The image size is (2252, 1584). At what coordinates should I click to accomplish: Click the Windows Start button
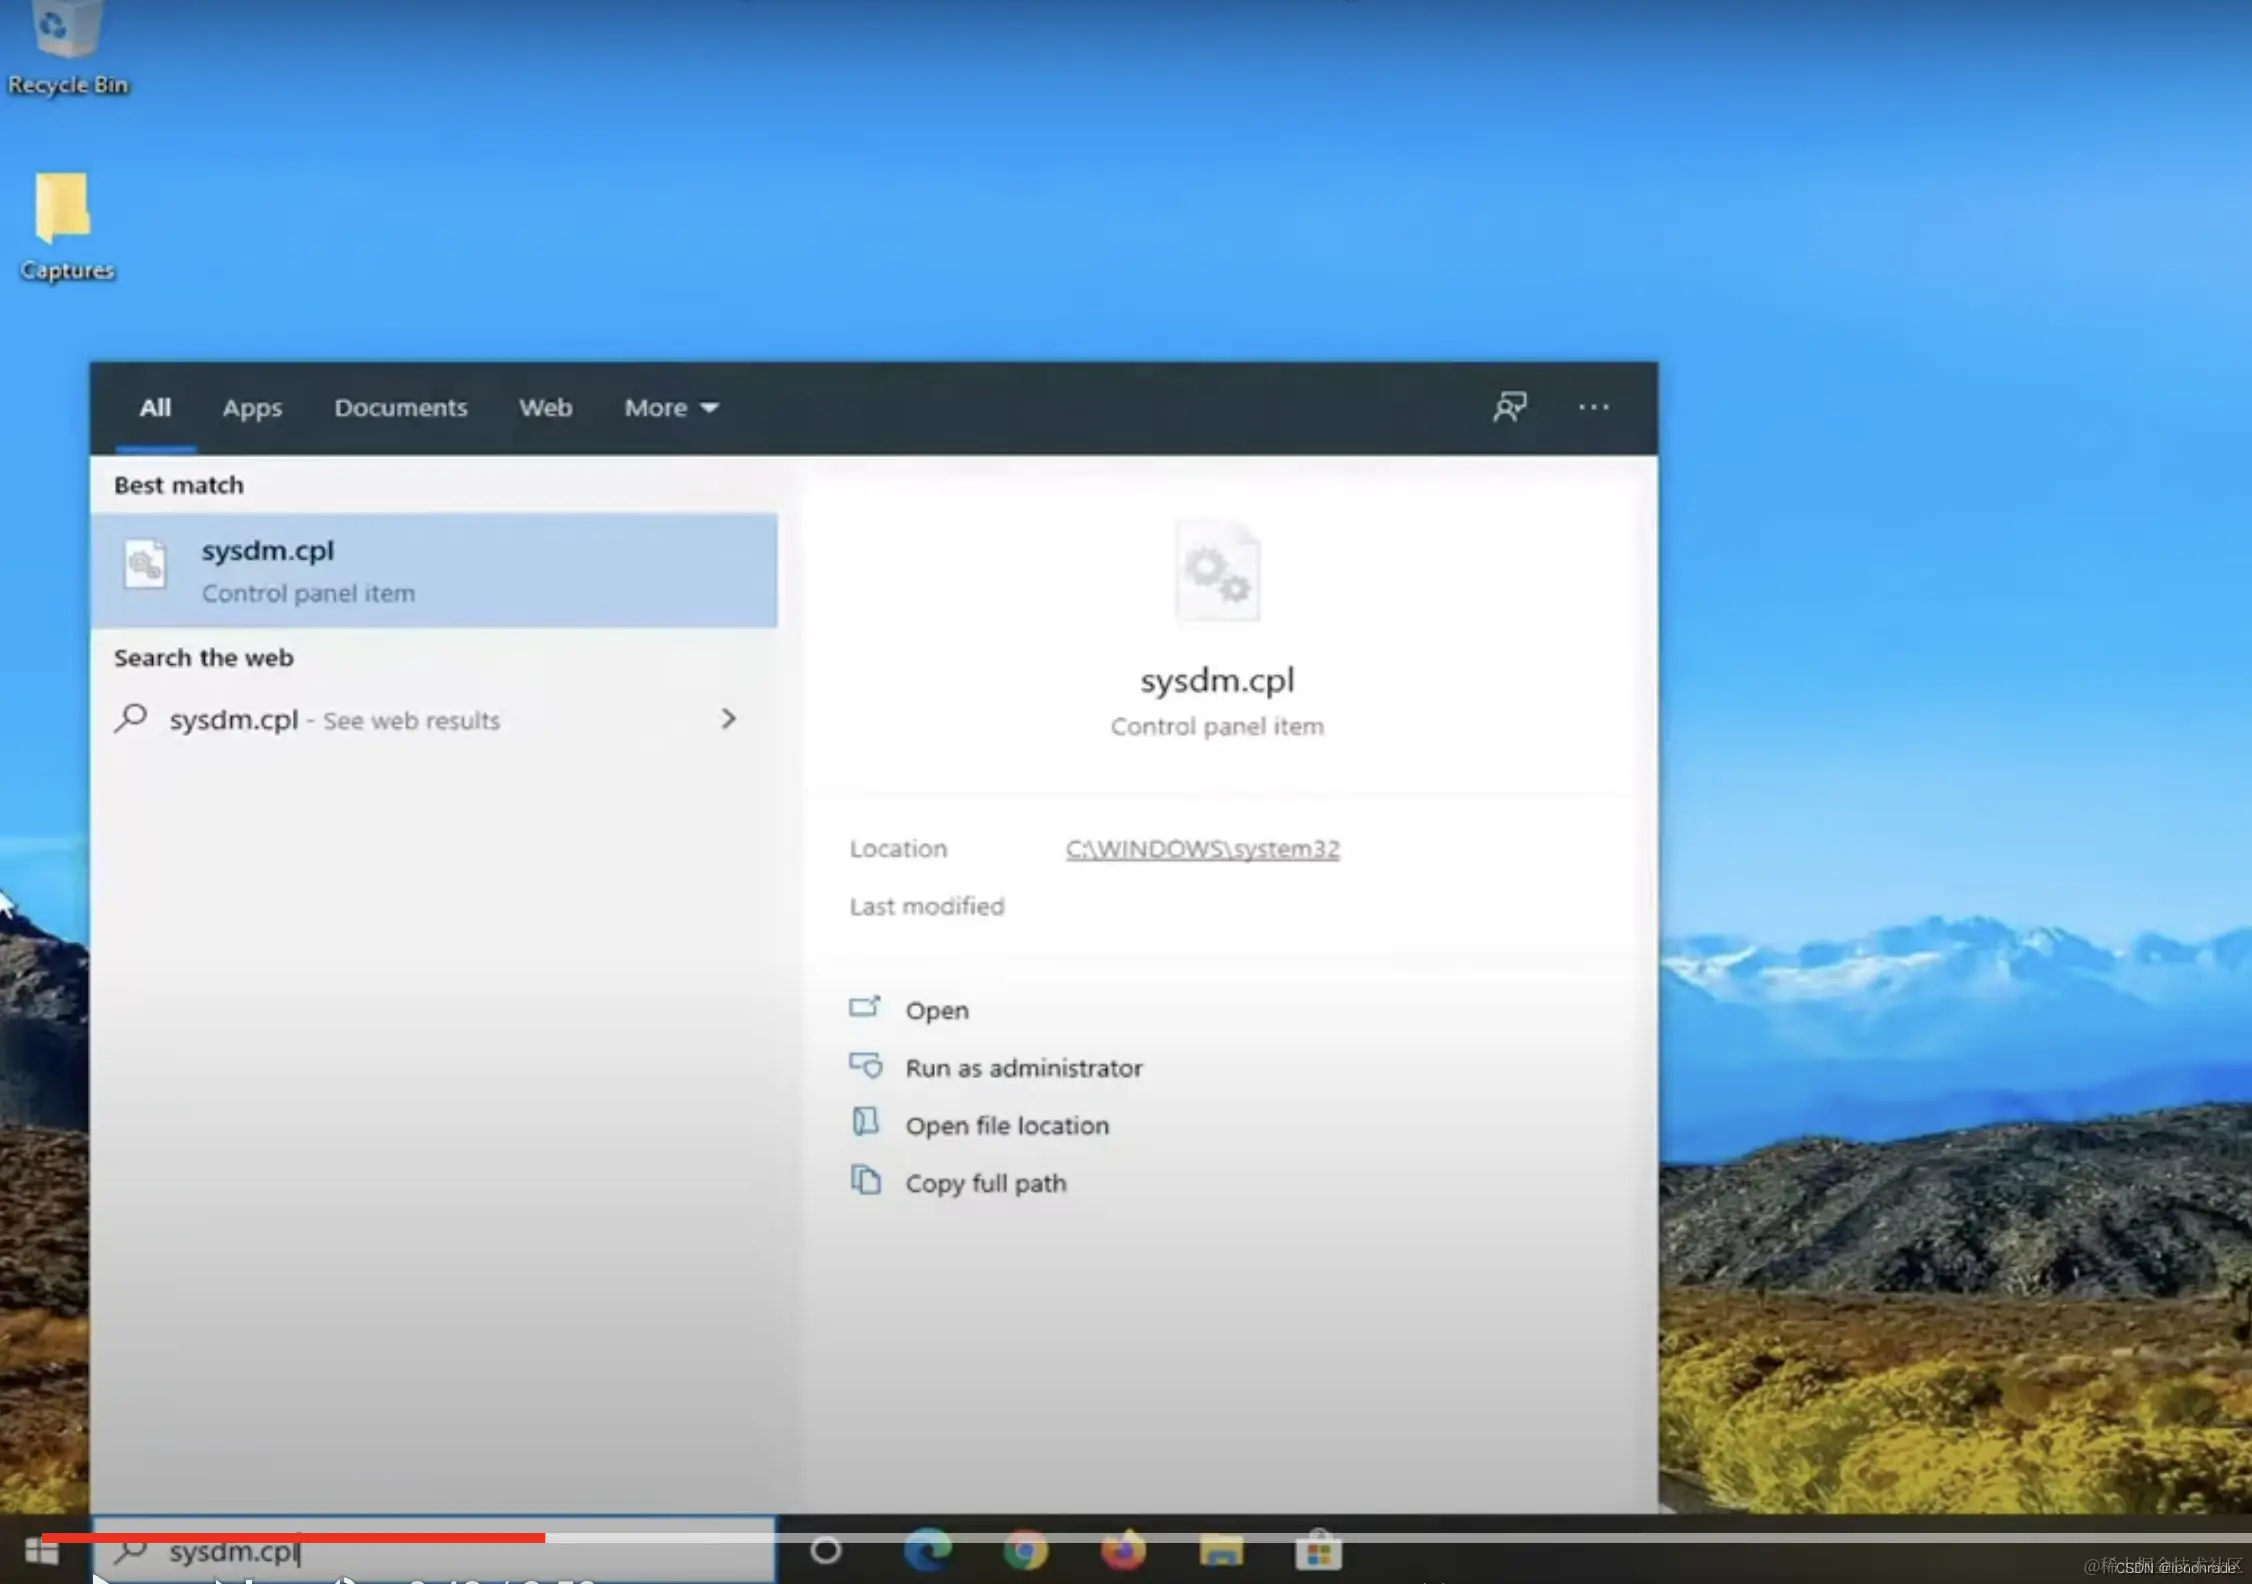pyautogui.click(x=41, y=1553)
